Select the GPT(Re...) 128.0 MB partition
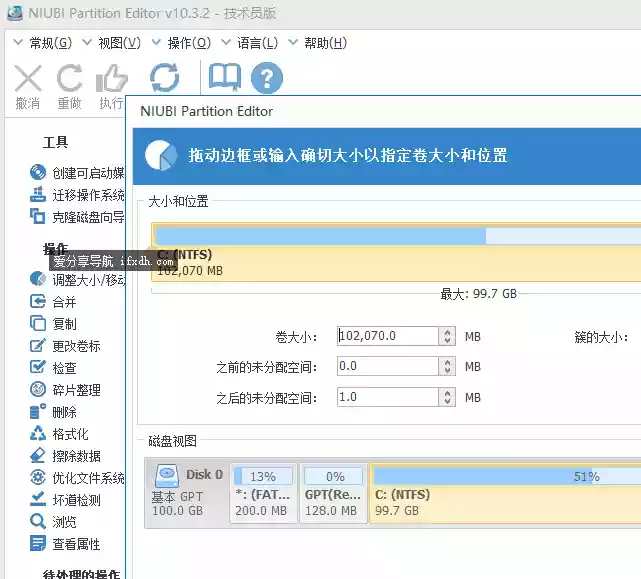Image resolution: width=641 pixels, height=579 pixels. [334, 493]
